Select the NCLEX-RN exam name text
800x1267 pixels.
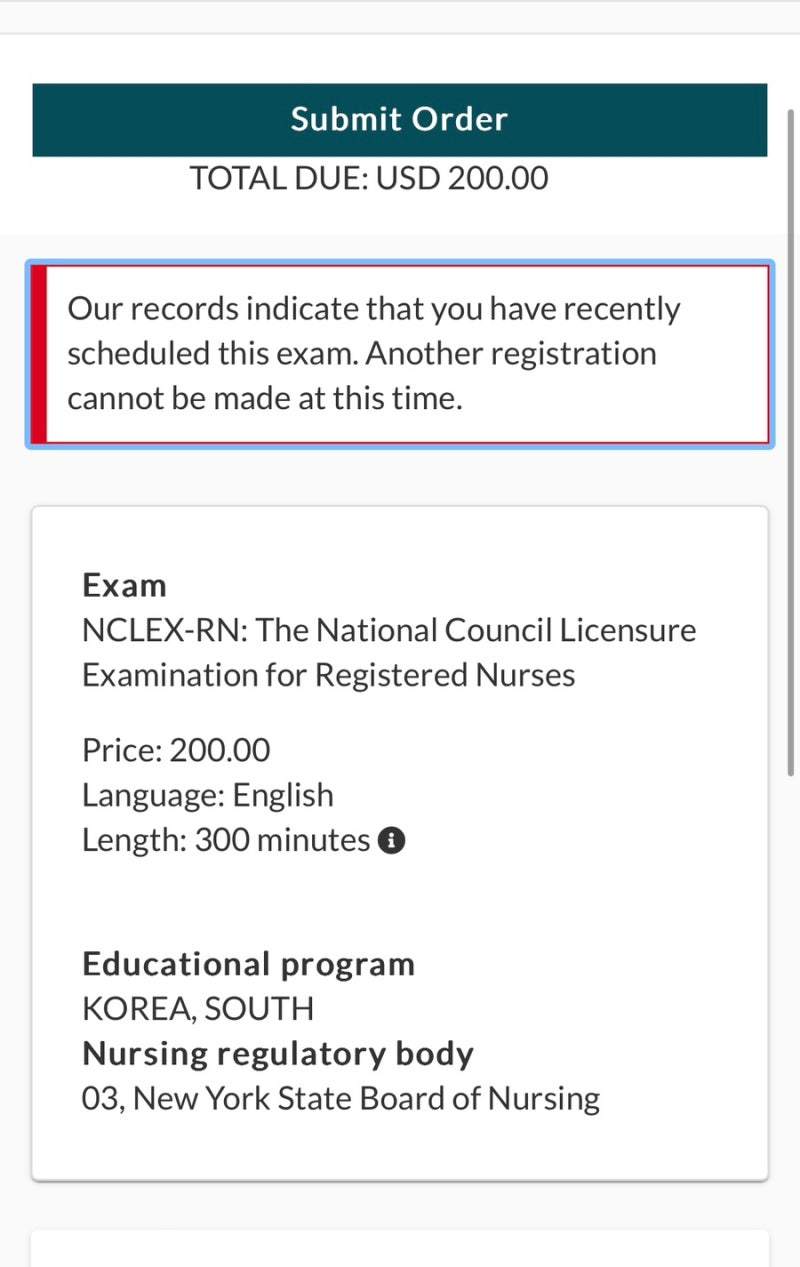click(x=389, y=652)
